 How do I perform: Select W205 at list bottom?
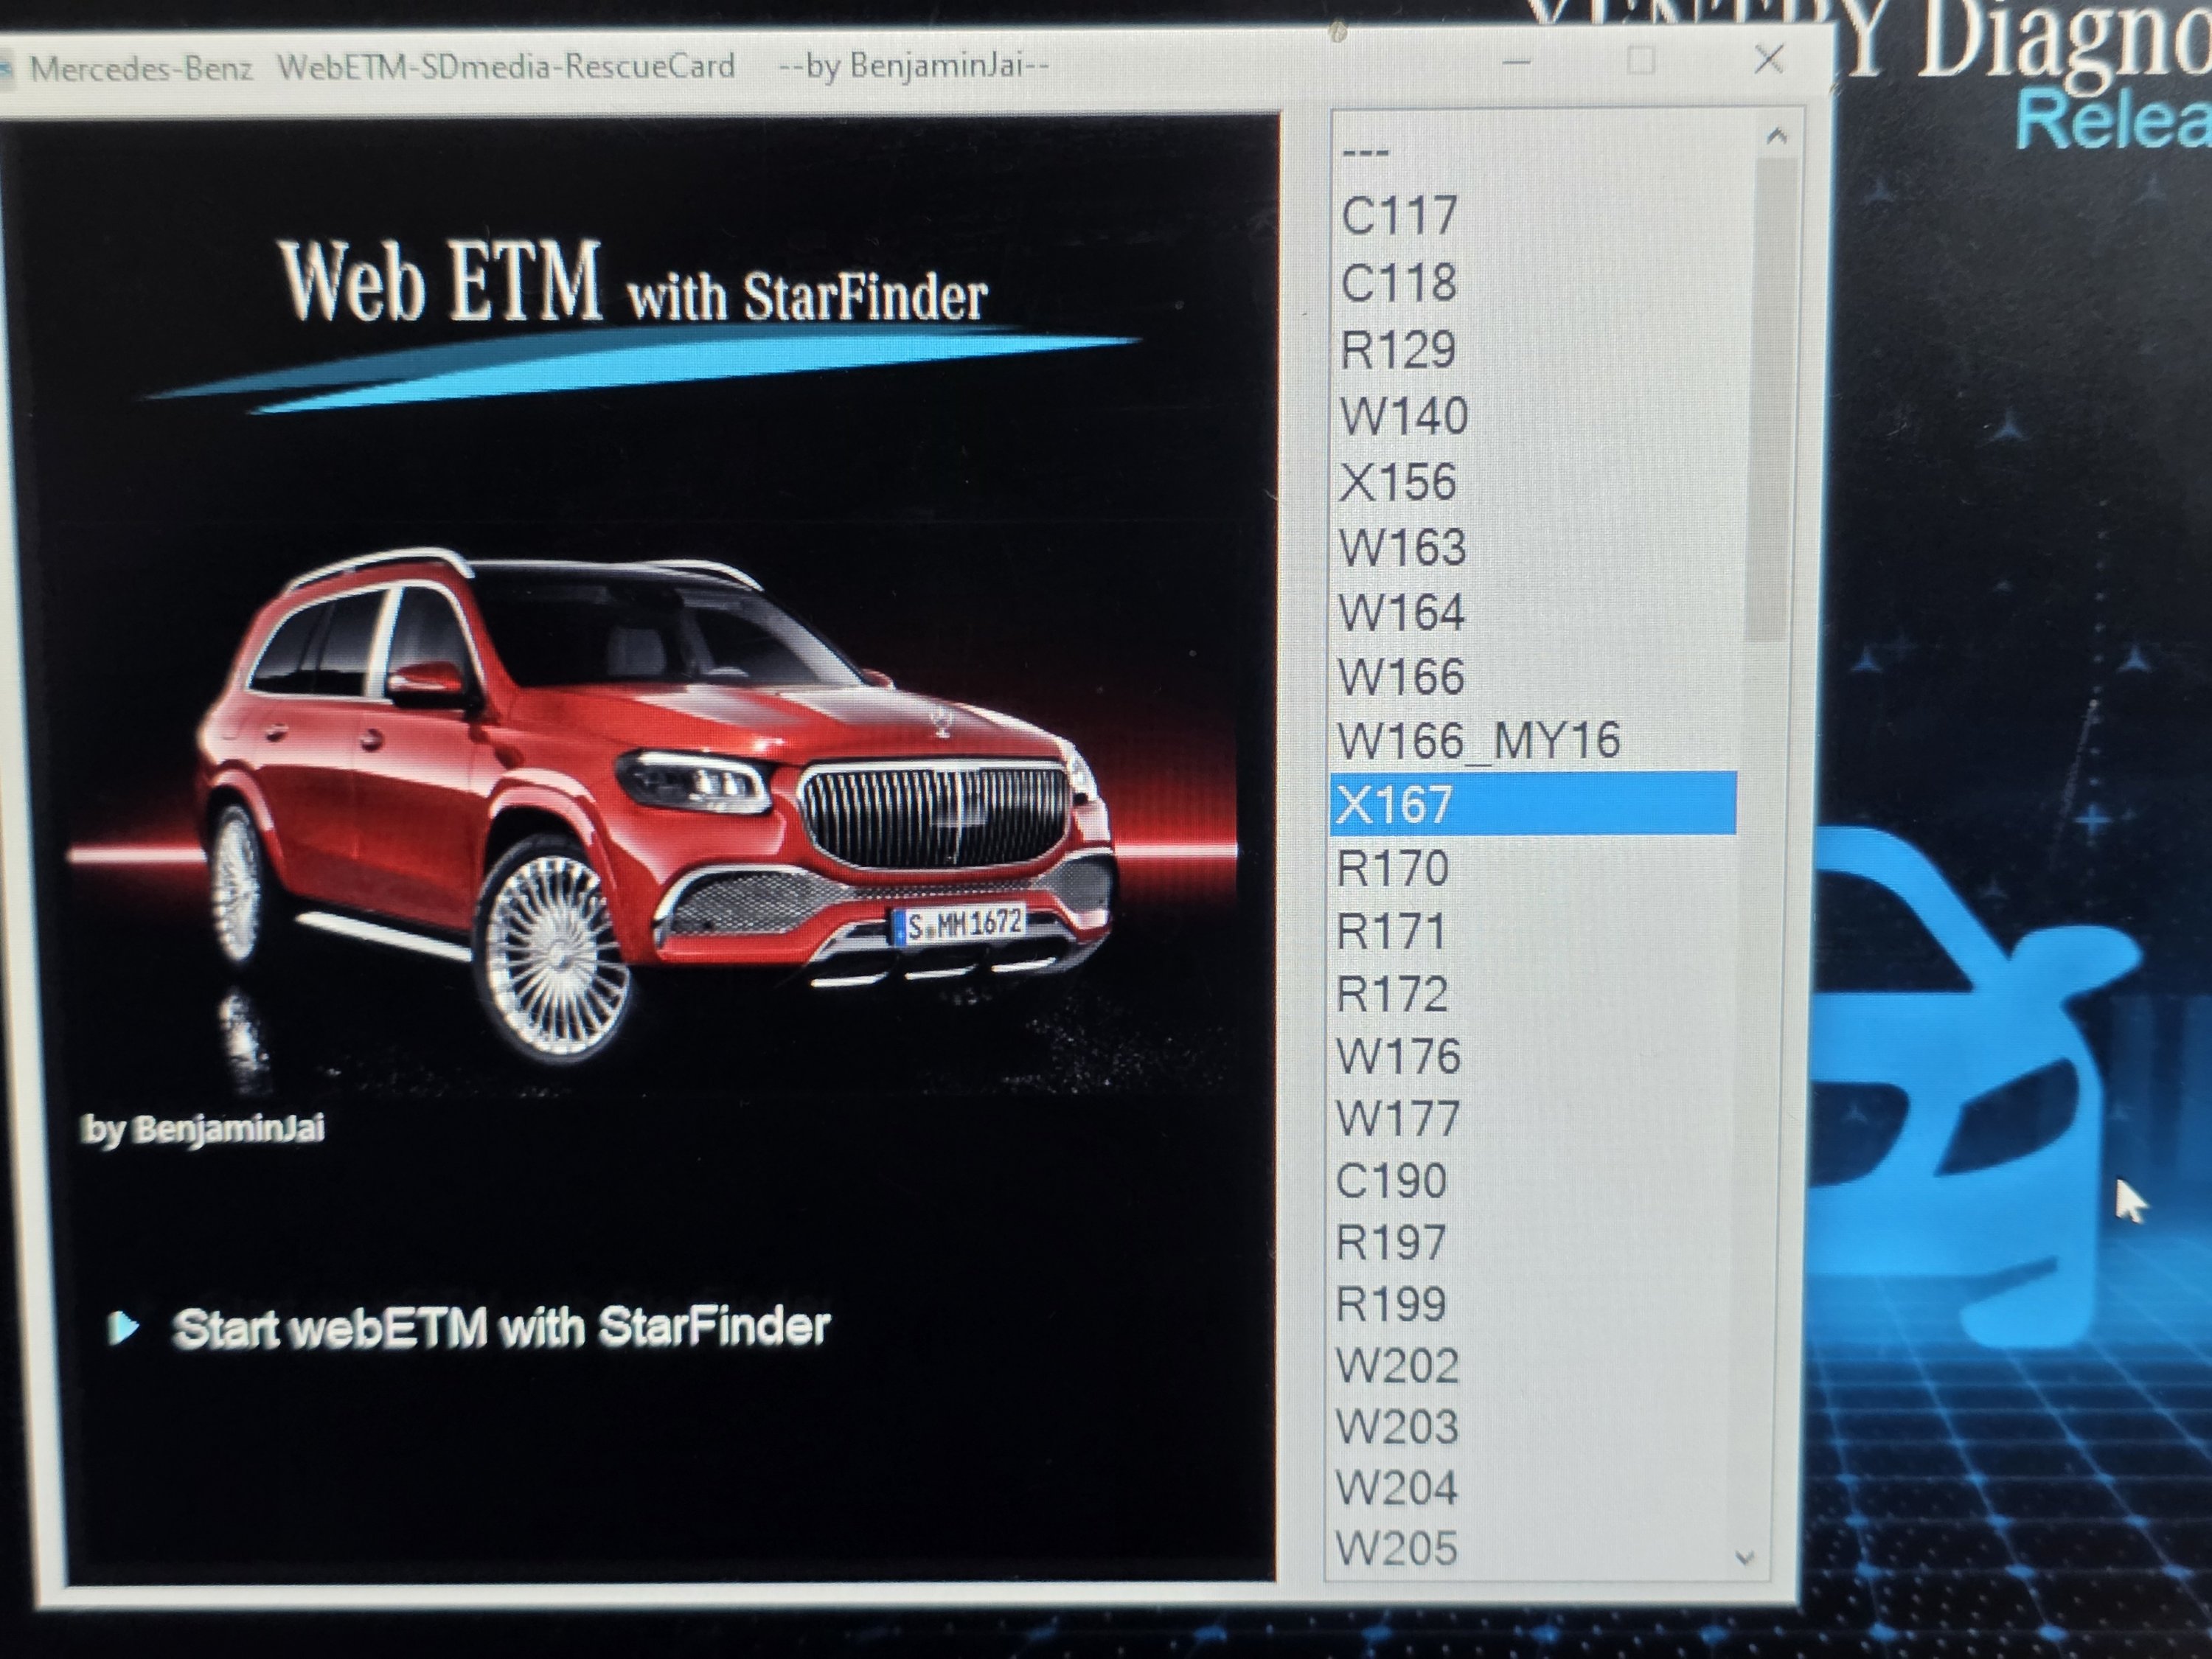coord(1397,1548)
